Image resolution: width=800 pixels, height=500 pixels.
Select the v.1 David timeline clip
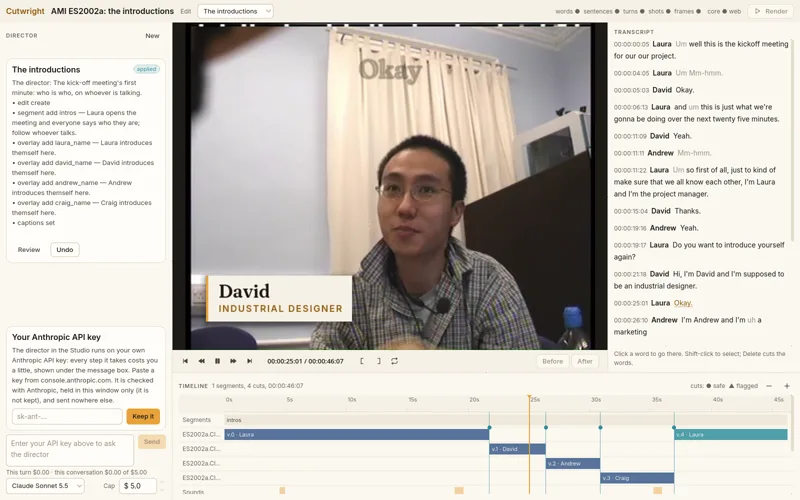click(x=517, y=449)
